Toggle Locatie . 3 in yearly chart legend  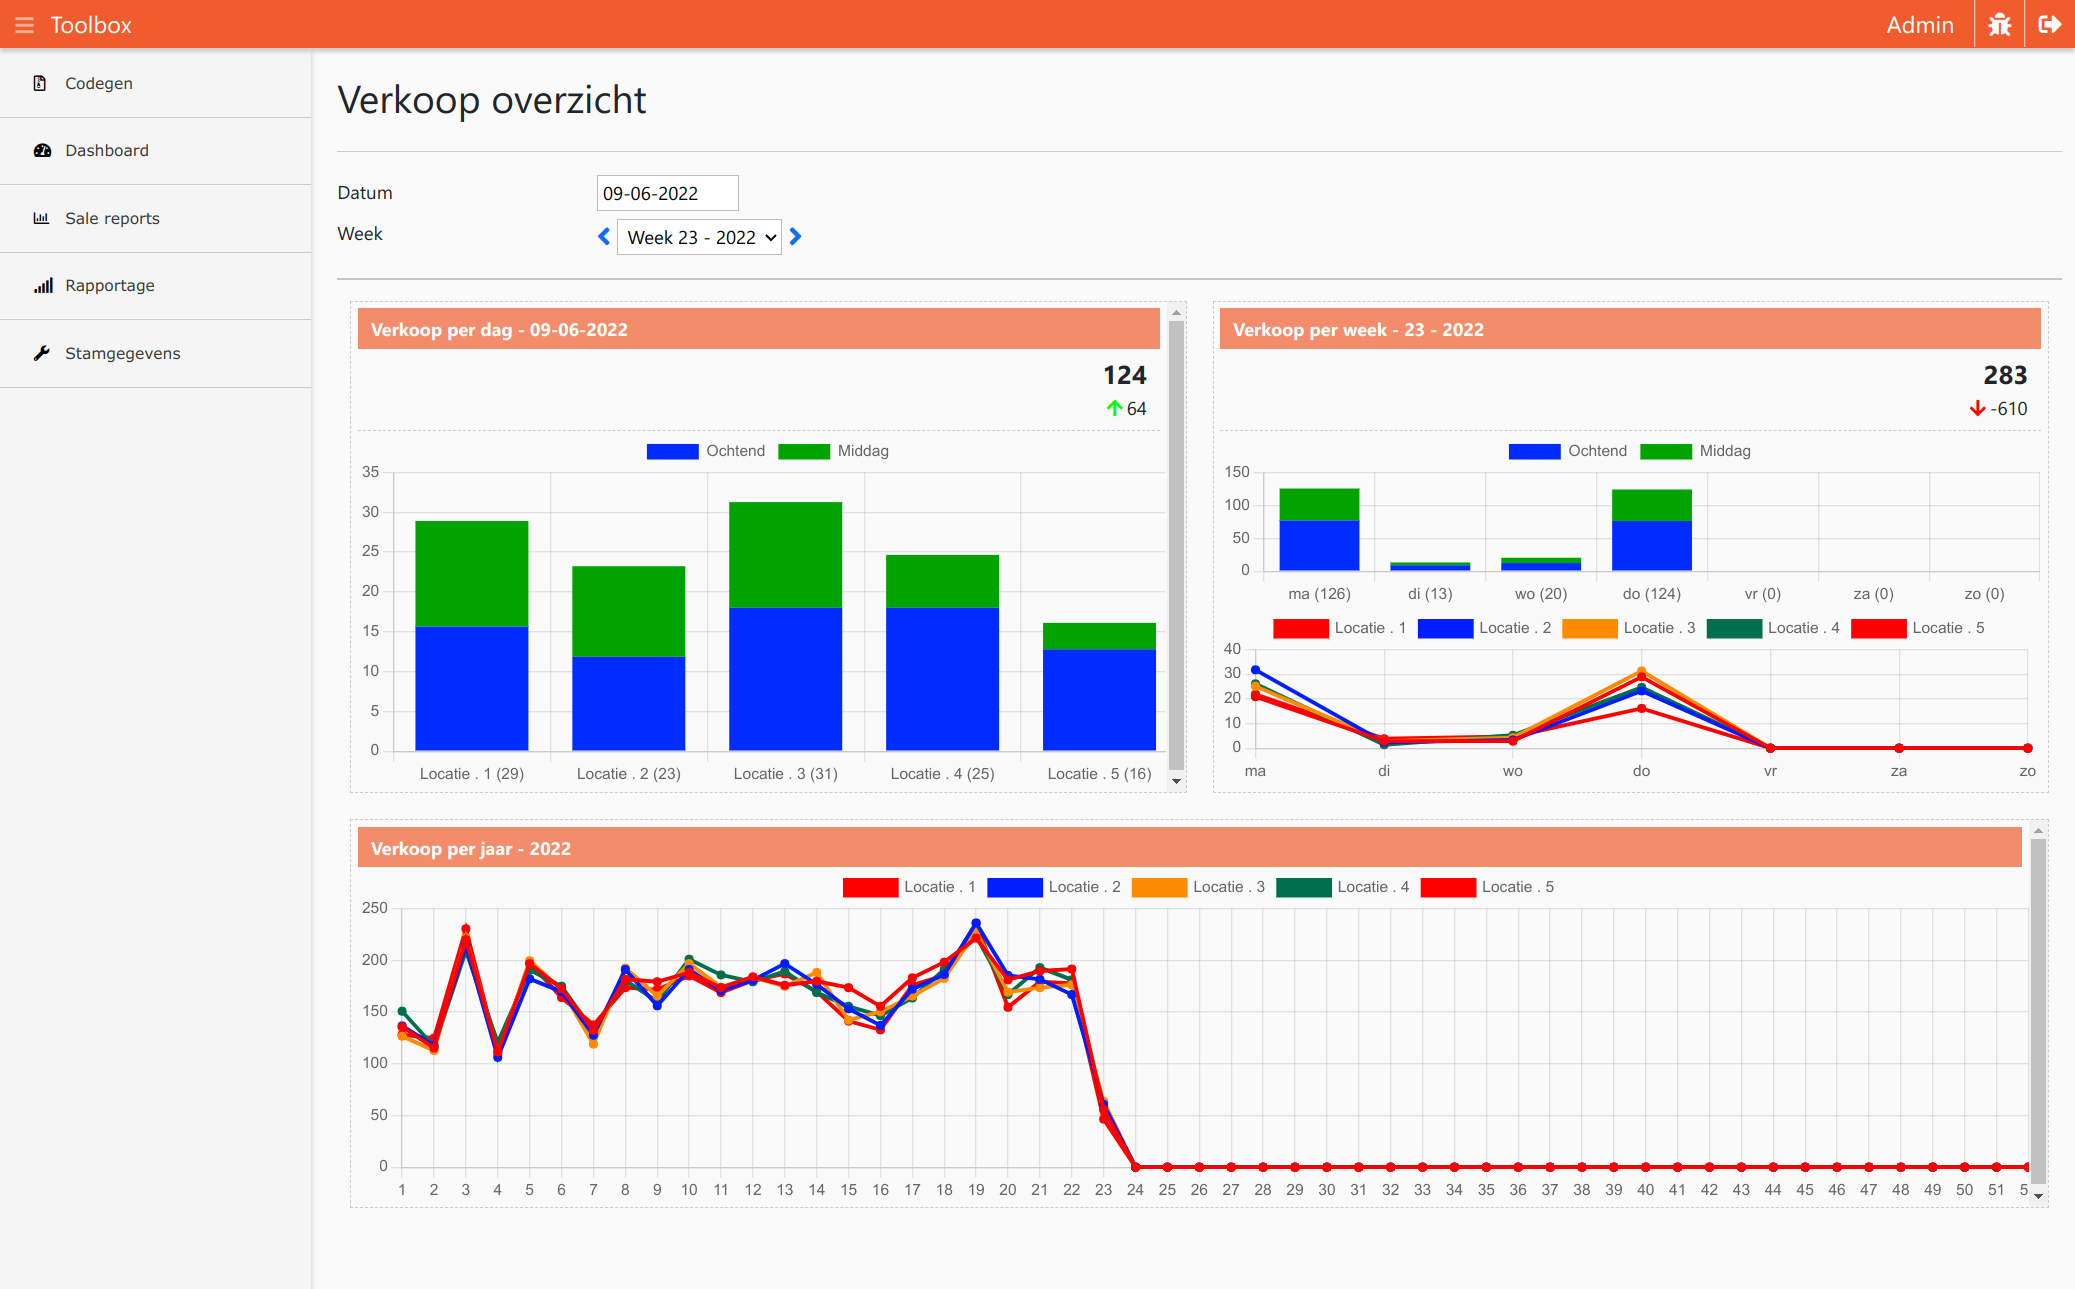[1198, 887]
